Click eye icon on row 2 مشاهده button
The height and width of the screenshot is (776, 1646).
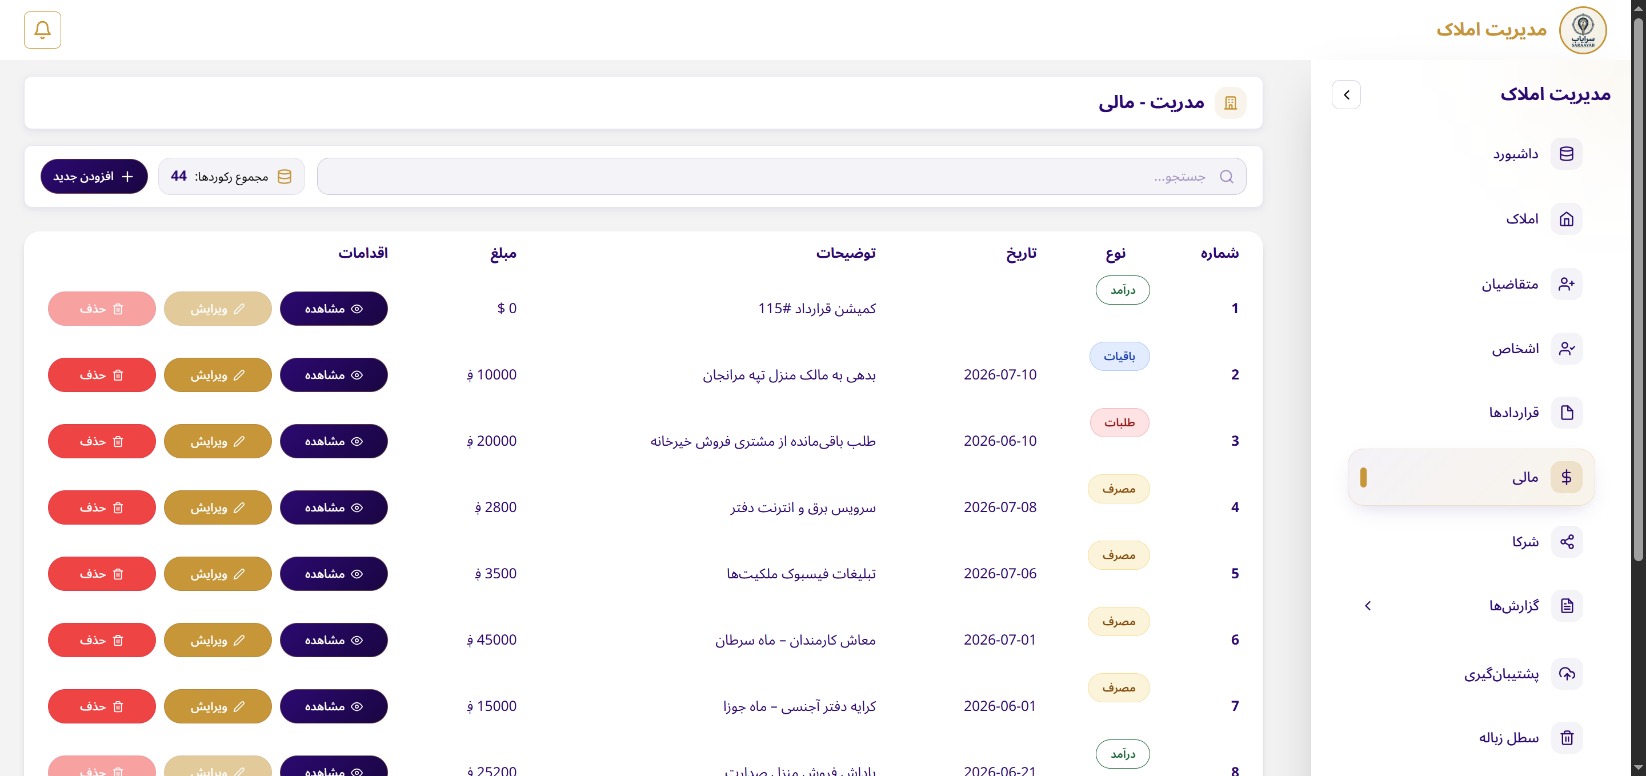click(357, 375)
